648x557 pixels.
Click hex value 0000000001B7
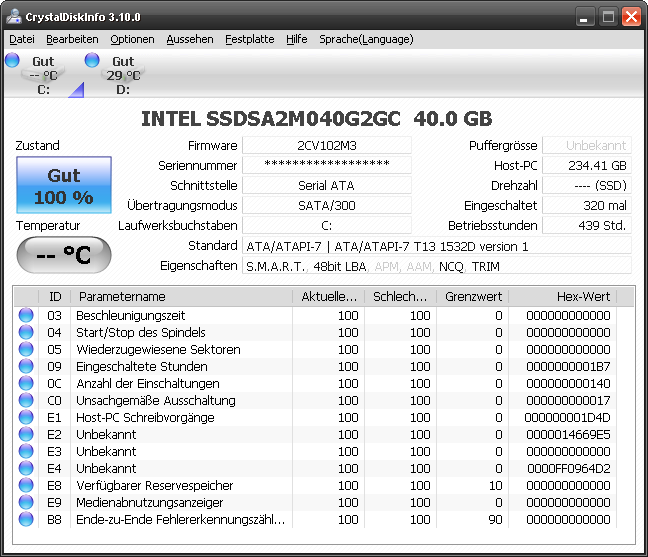[568, 367]
